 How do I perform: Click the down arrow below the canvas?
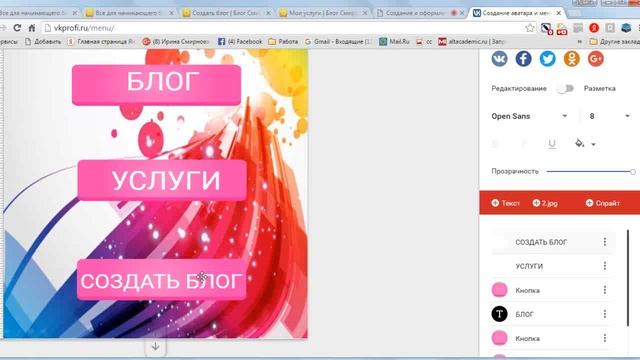155,347
